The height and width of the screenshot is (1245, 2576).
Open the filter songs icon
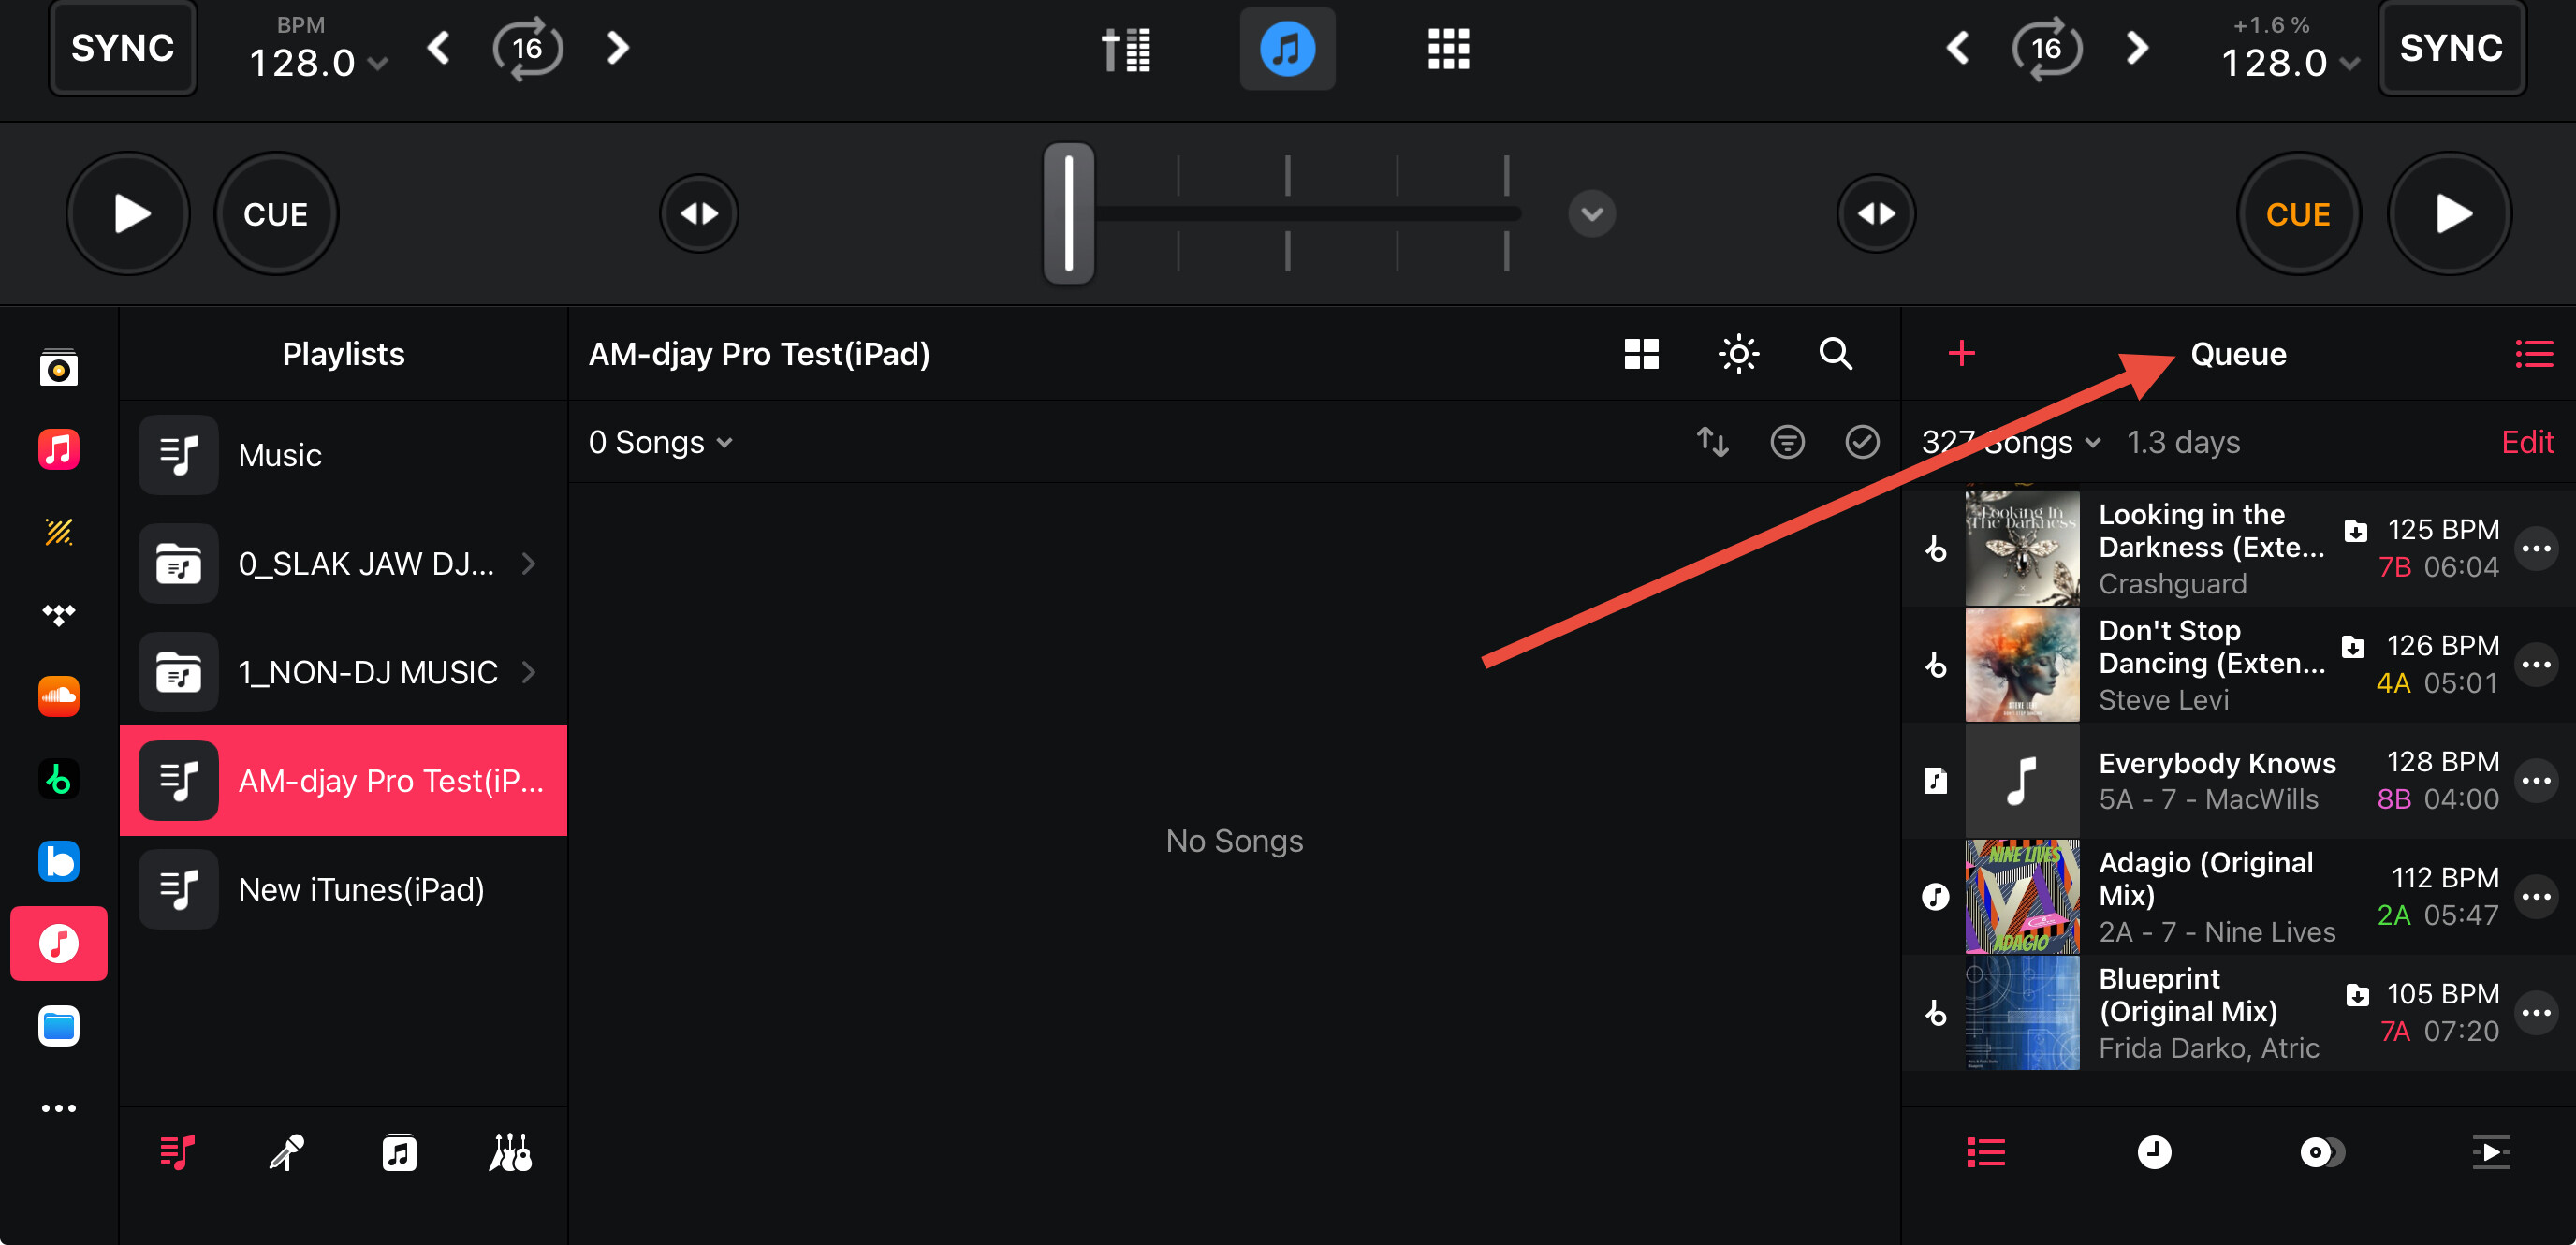coord(1787,441)
